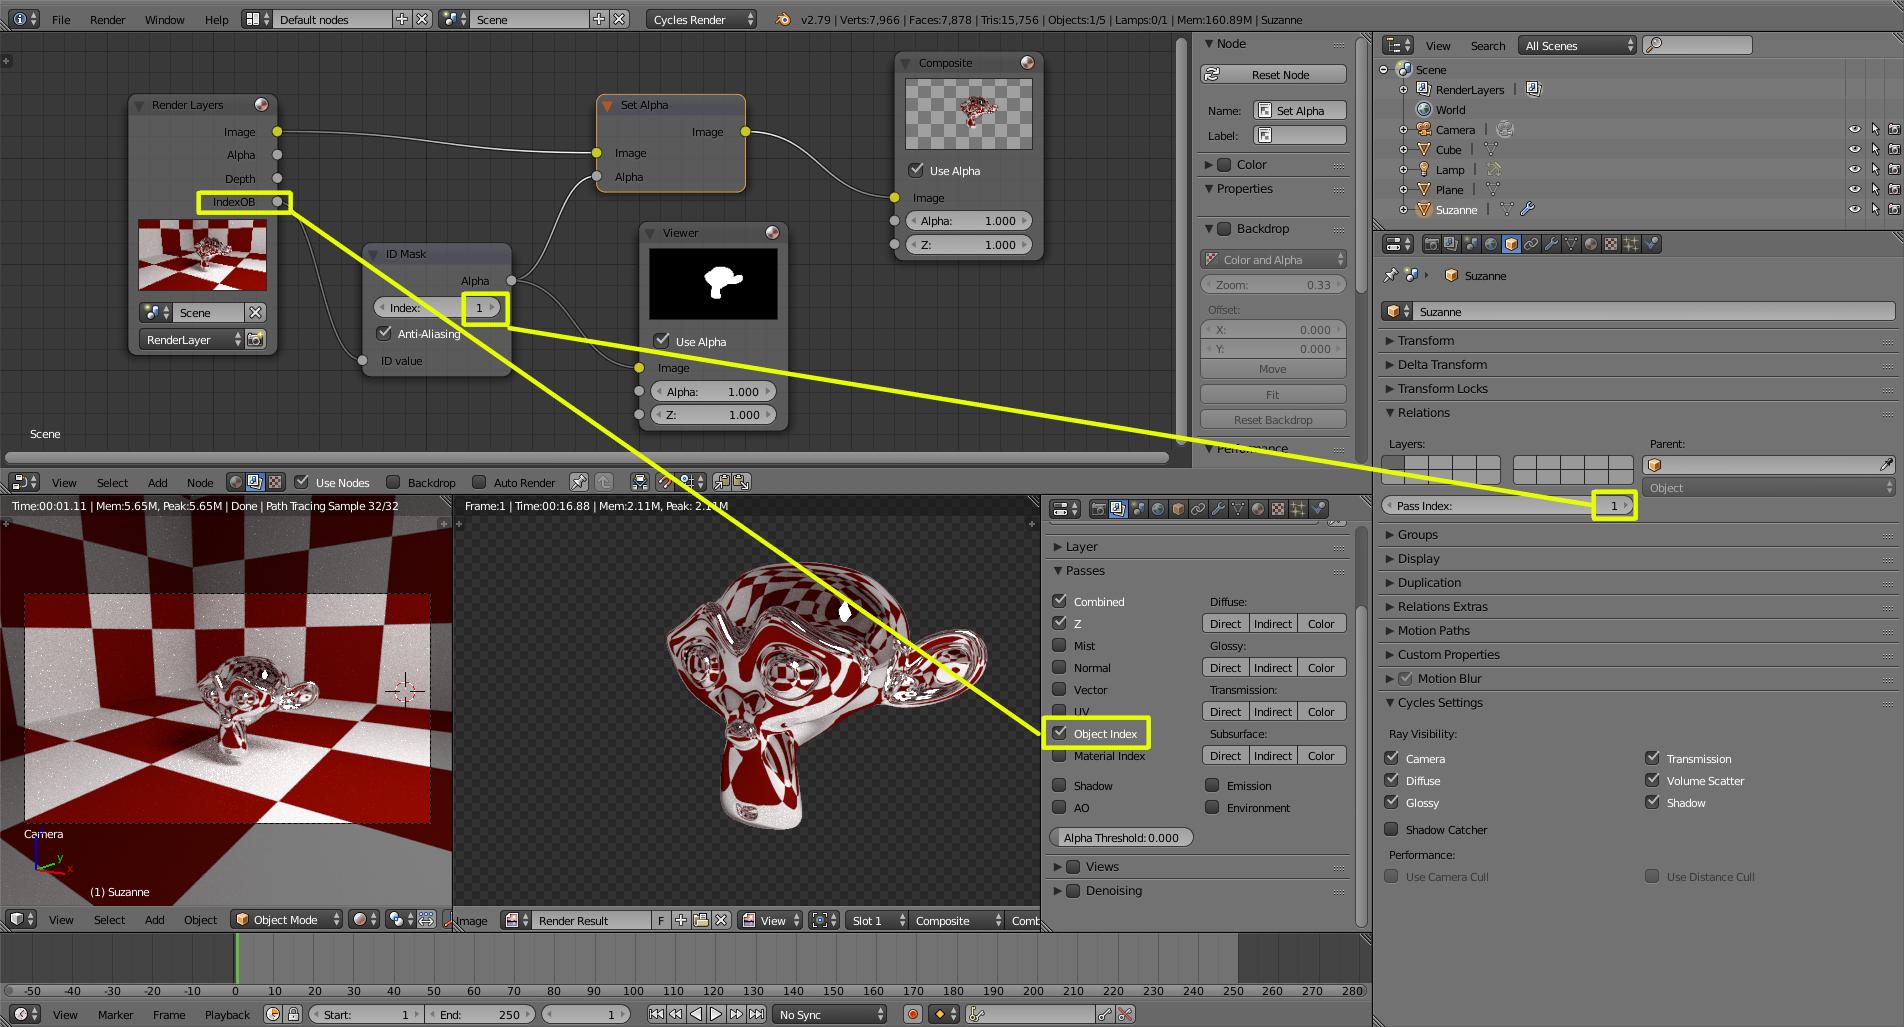Uncheck the Object Index pass
1904x1027 pixels.
pos(1060,733)
